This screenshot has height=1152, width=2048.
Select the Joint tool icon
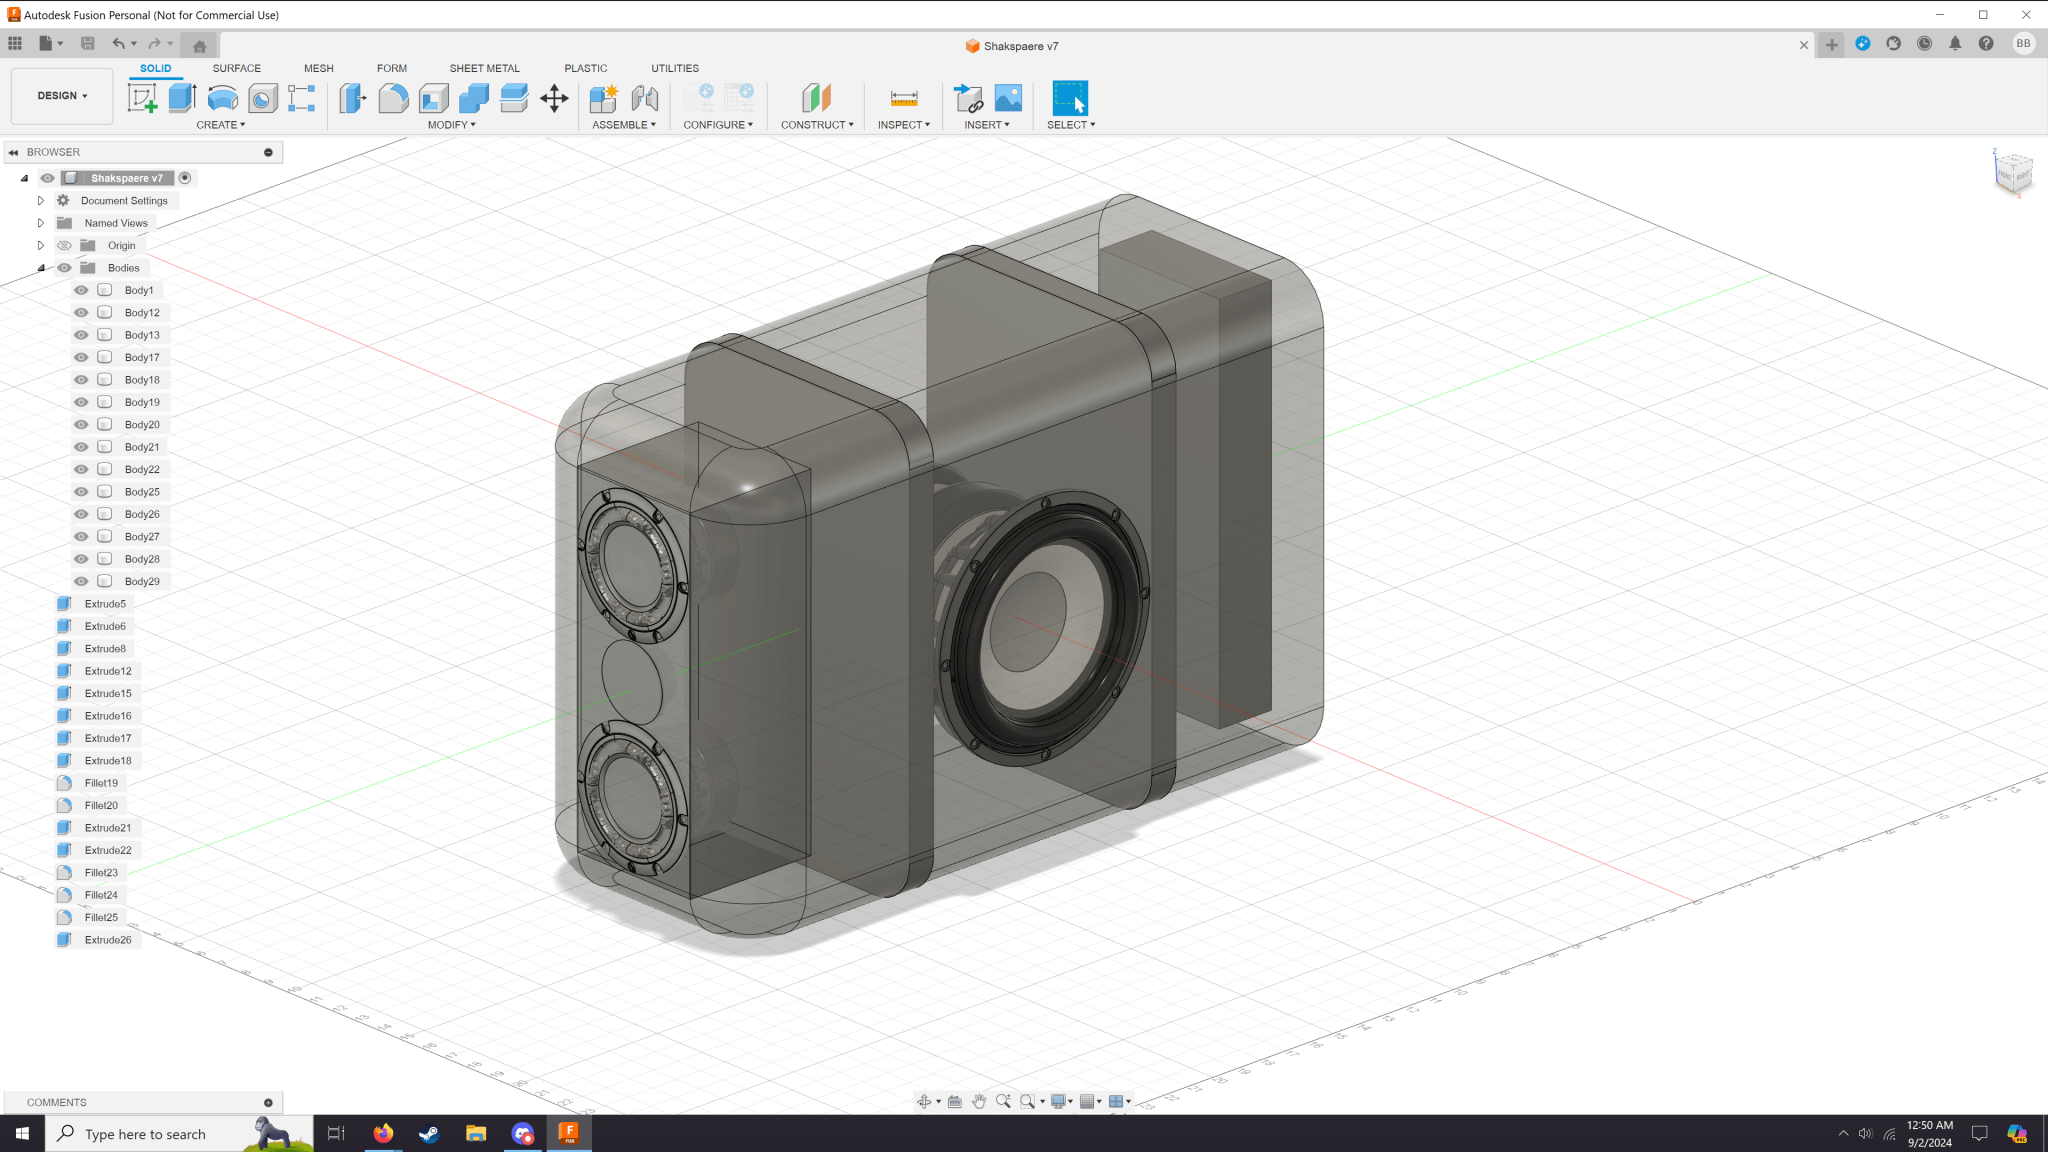[x=645, y=98]
